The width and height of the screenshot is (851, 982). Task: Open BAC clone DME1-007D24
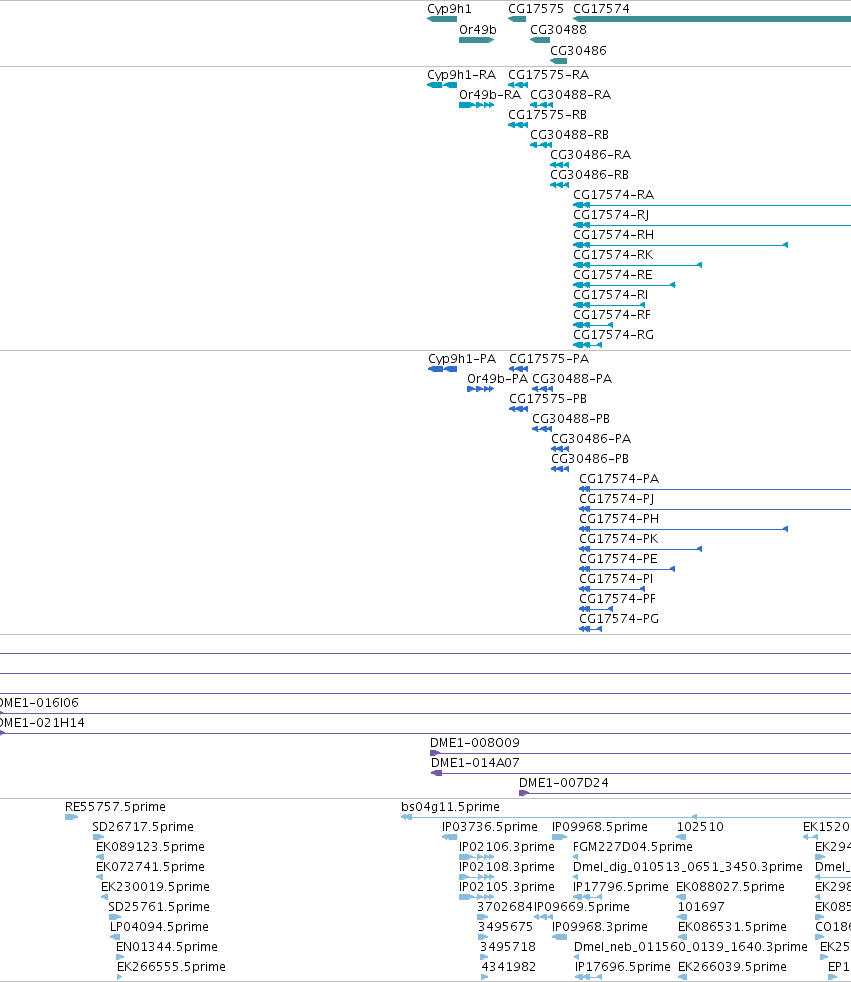pyautogui.click(x=564, y=783)
